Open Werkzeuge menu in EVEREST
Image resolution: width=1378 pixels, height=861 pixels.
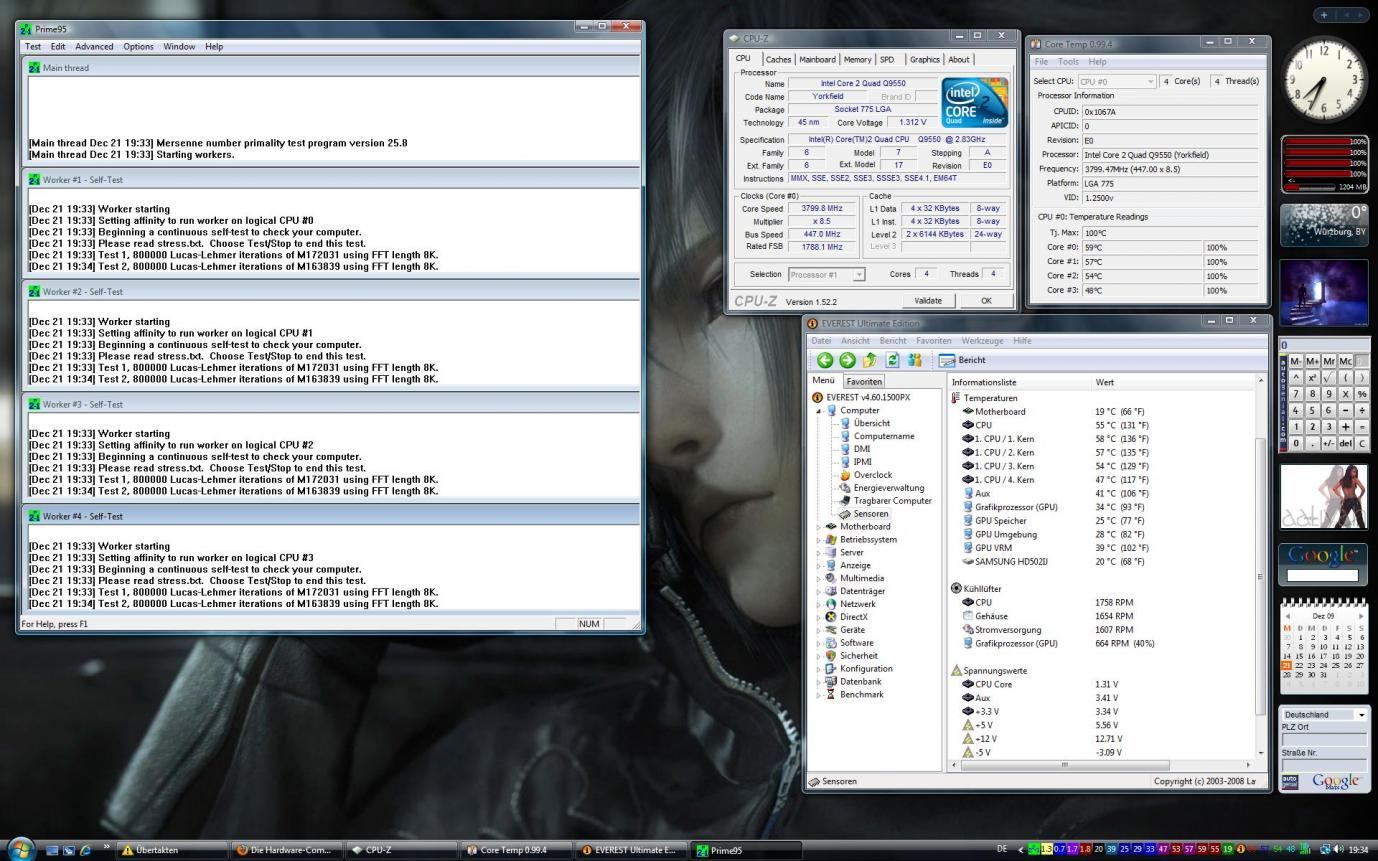point(982,341)
